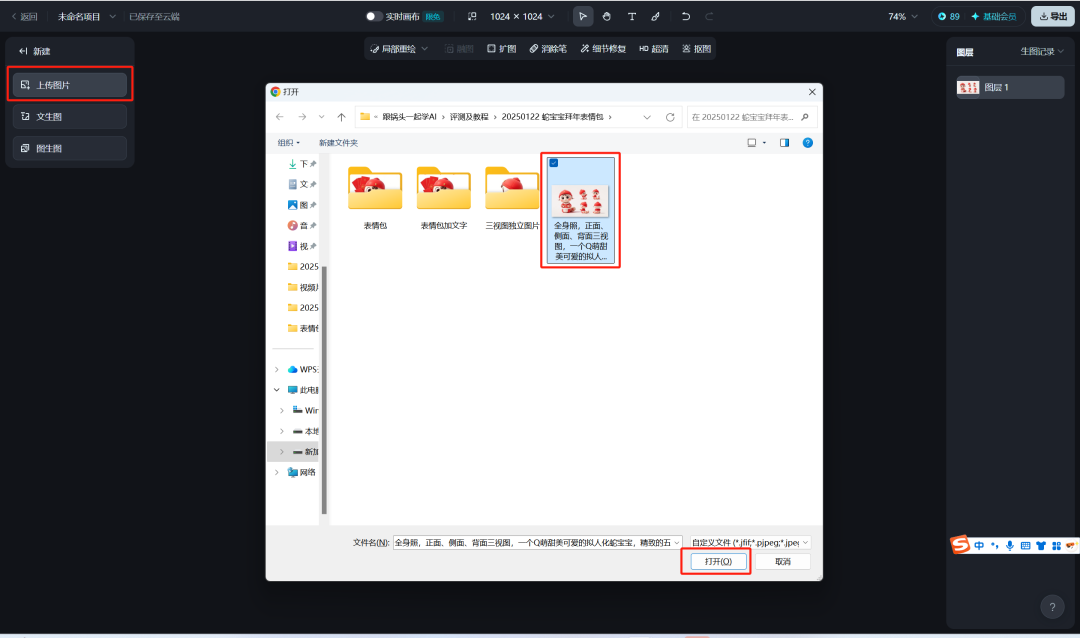Screen dimensions: 1080x638
Task: Toggle the 实时画布 live canvas switch
Action: [x=373, y=15]
